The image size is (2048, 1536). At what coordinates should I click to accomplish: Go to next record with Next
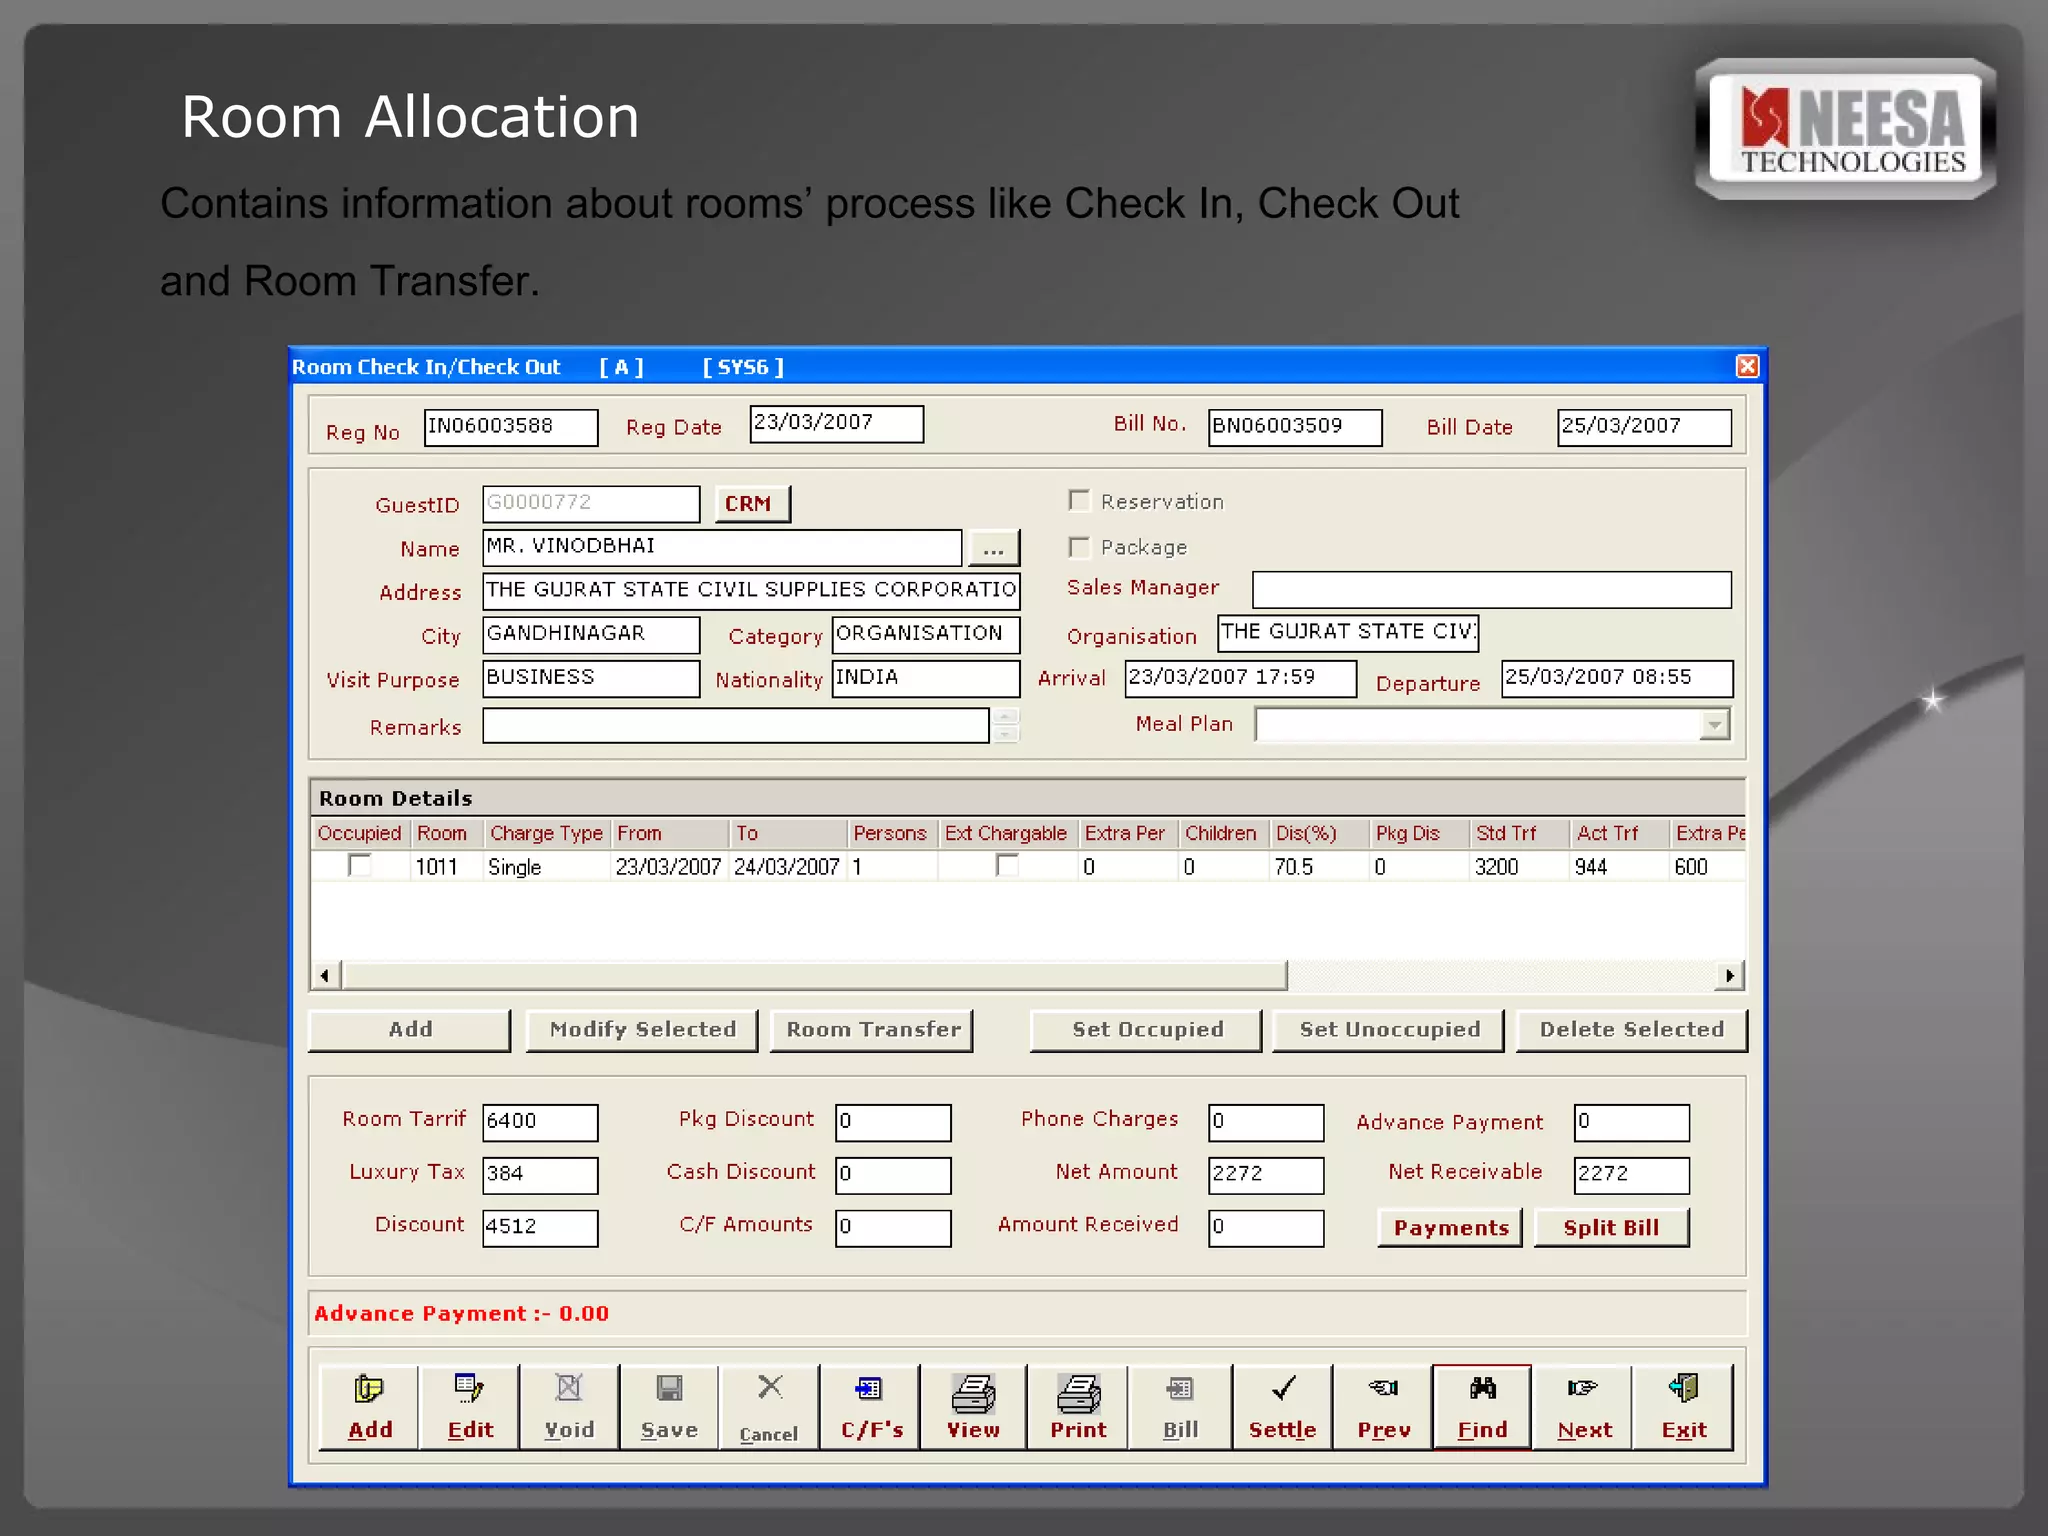[x=1583, y=1406]
